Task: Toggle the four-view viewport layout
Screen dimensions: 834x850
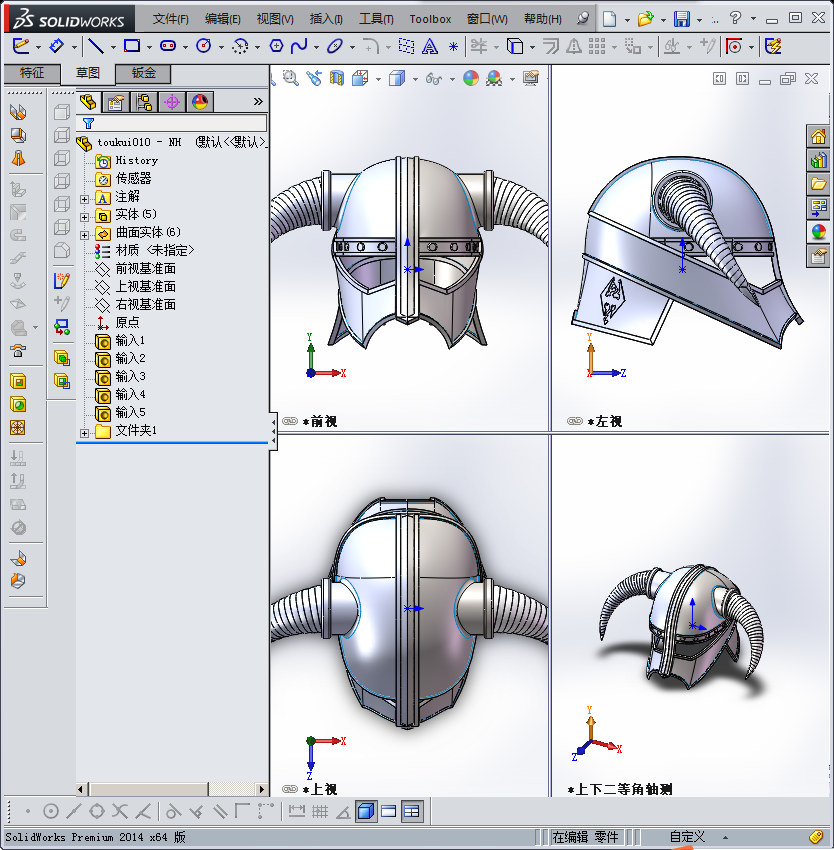Action: tap(410, 811)
